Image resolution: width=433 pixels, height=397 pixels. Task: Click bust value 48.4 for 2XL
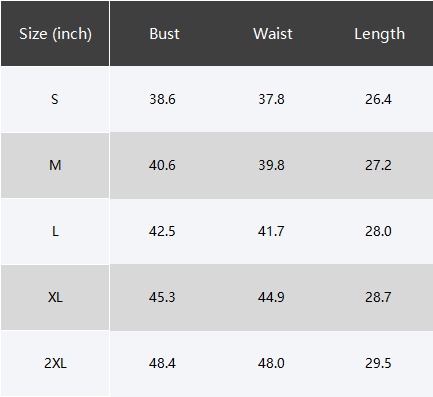tap(162, 363)
